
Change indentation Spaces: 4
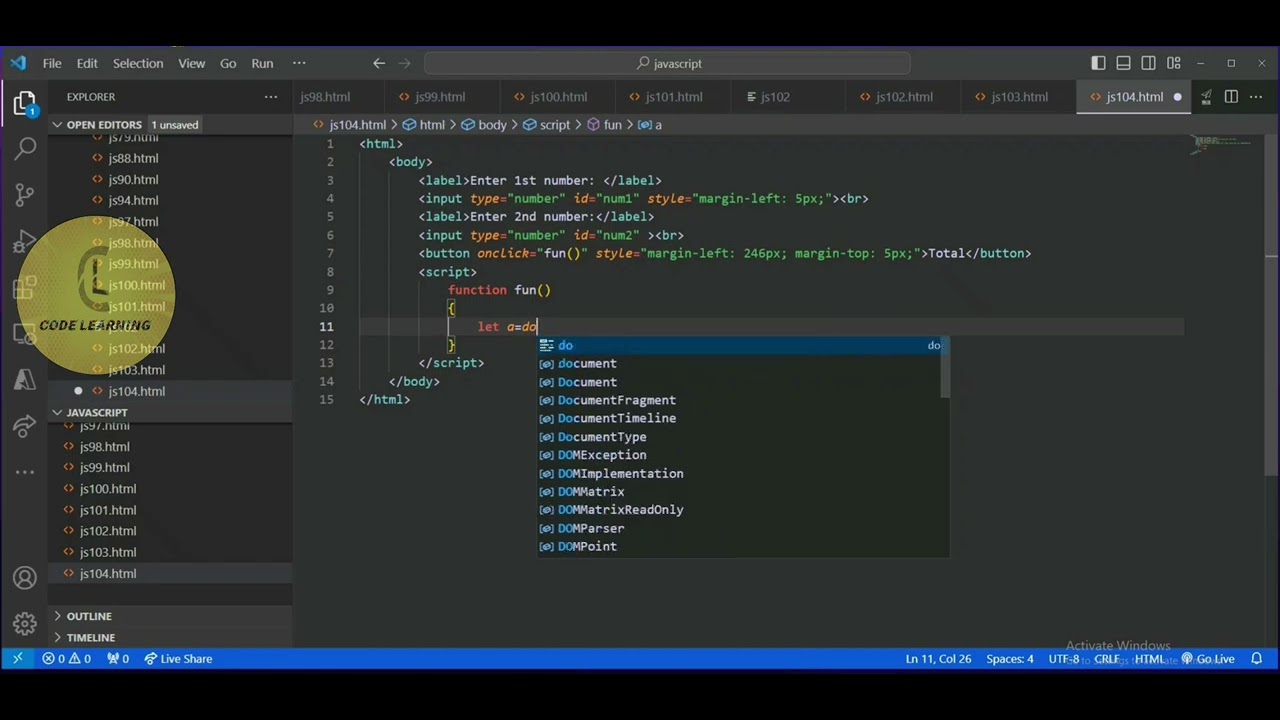click(1010, 659)
